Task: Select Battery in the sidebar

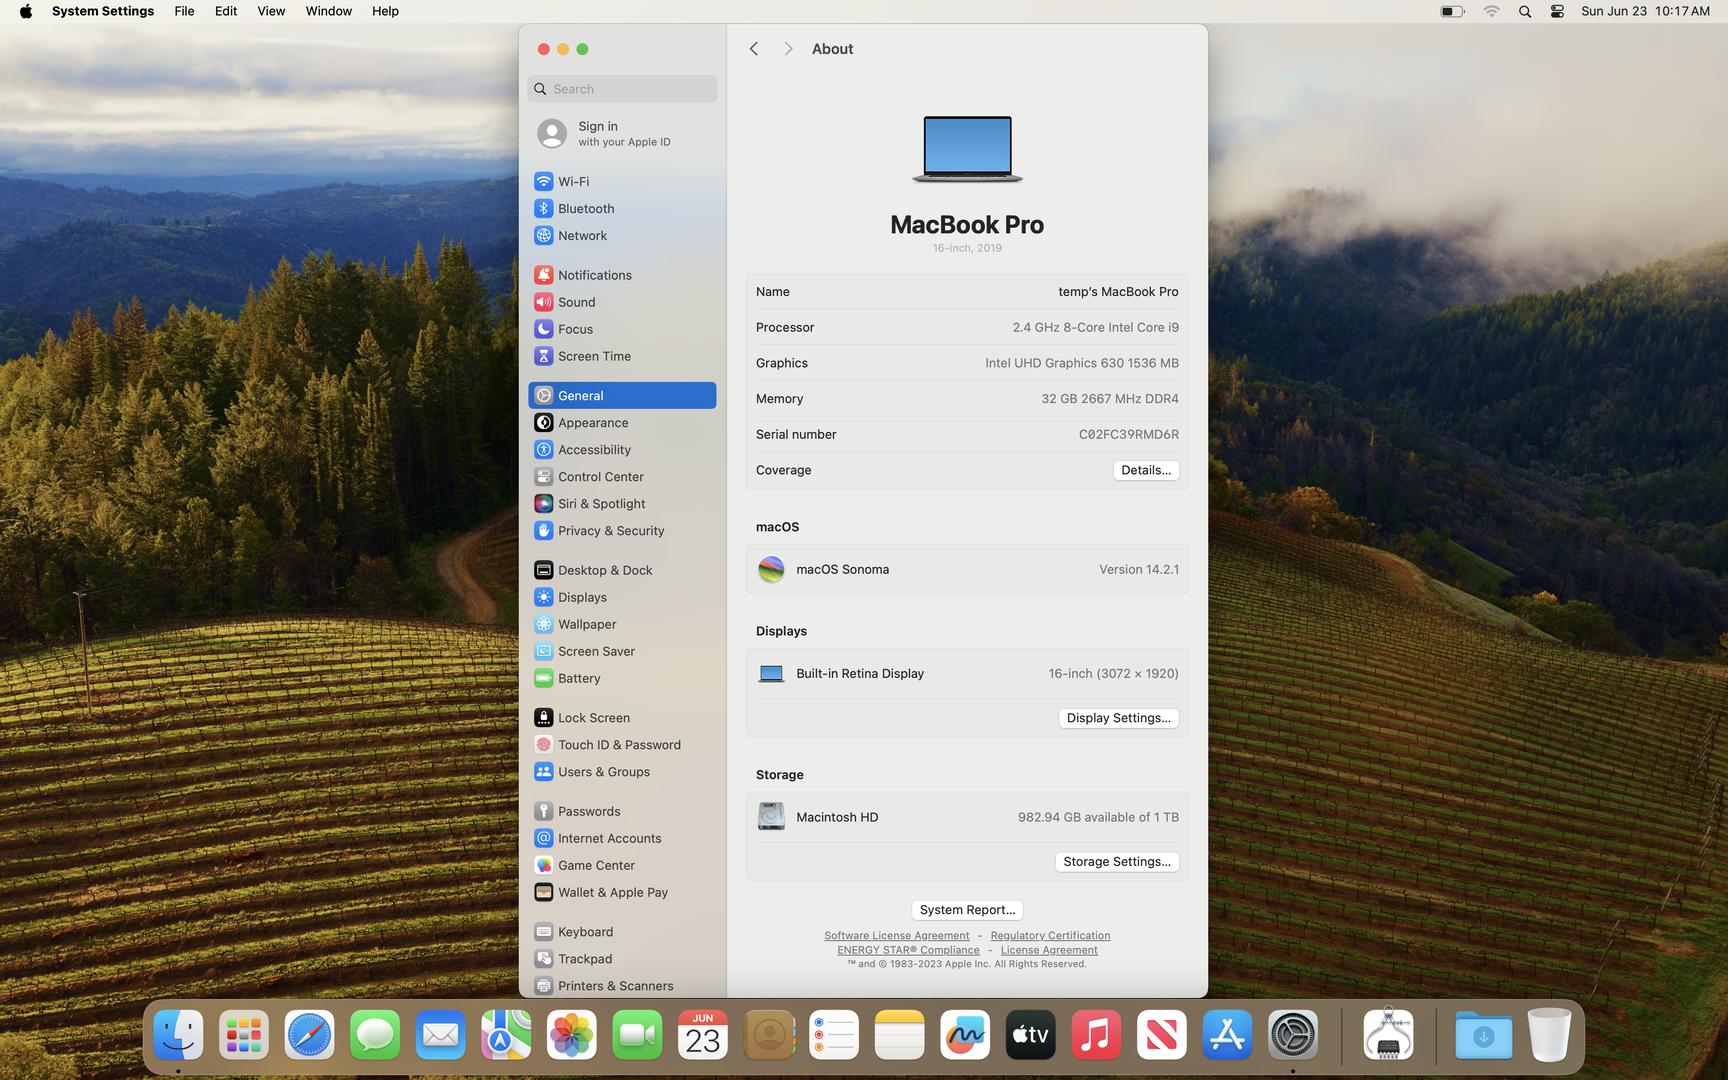Action: (x=622, y=678)
